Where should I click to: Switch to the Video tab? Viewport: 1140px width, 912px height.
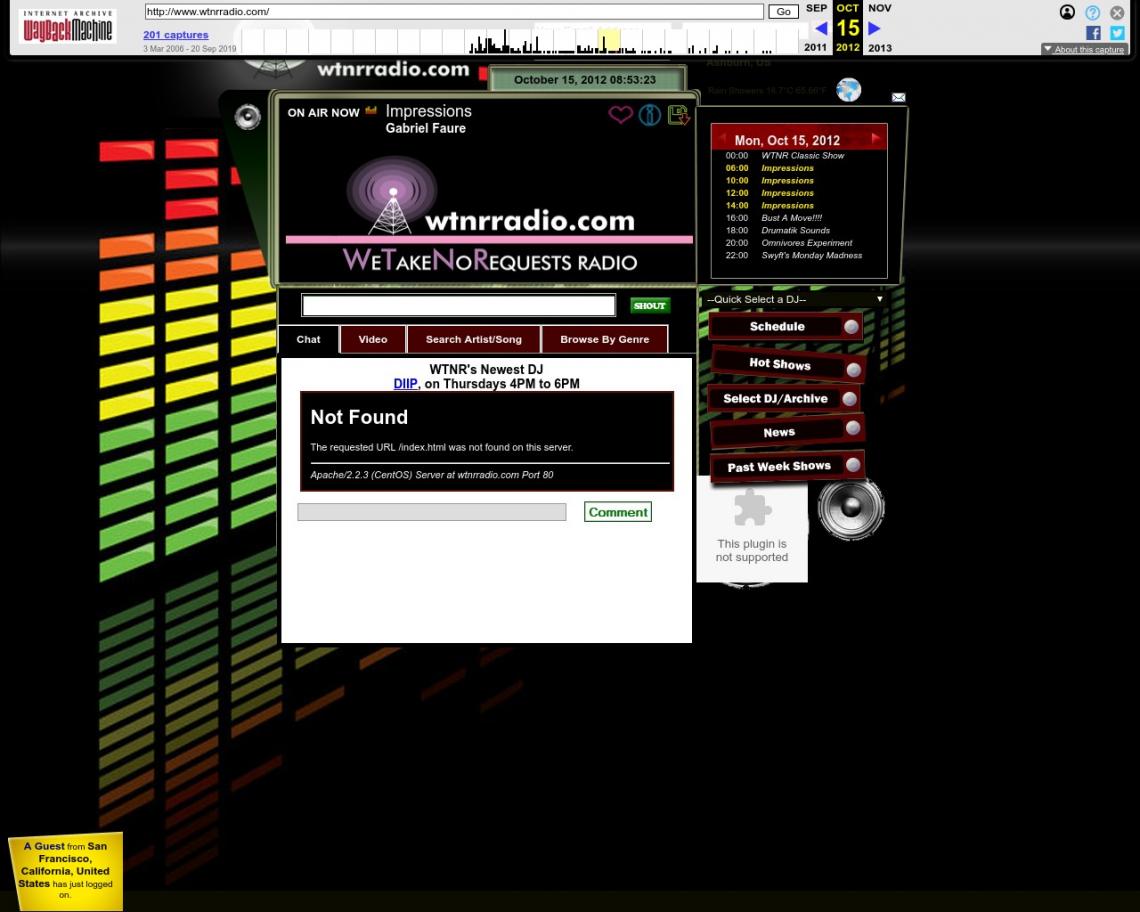click(372, 340)
